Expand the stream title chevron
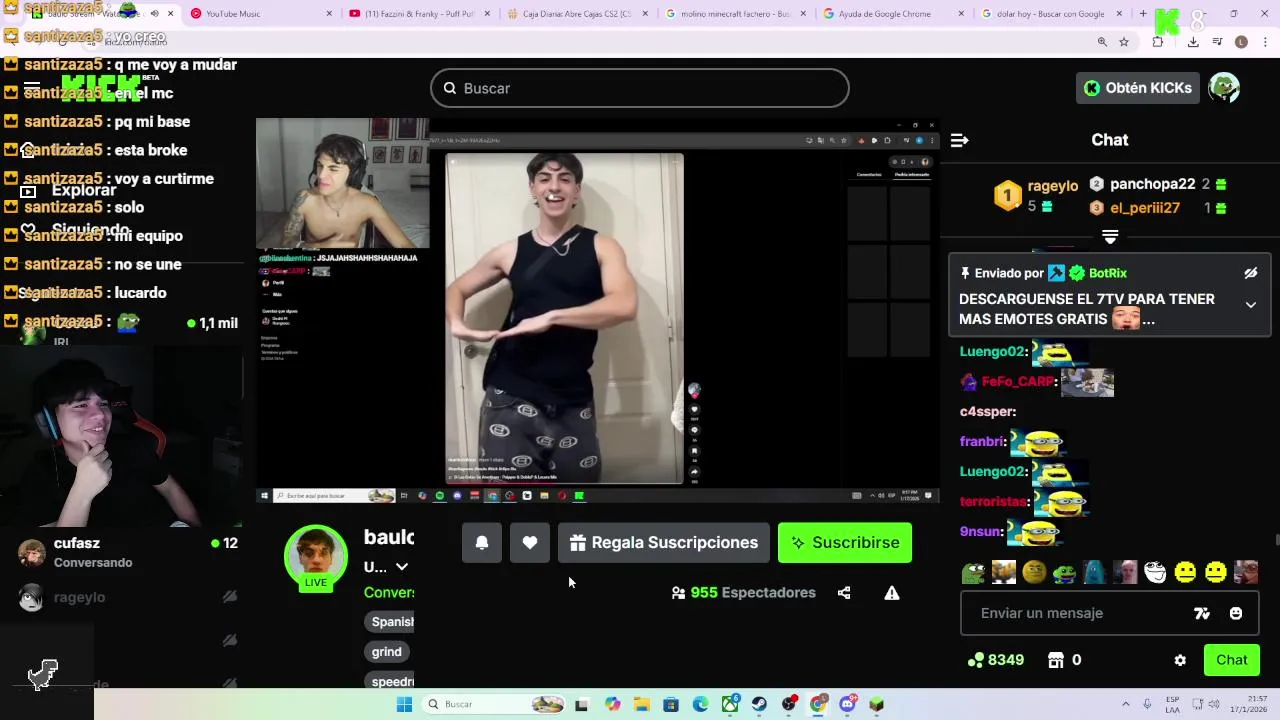1280x720 pixels. [402, 567]
